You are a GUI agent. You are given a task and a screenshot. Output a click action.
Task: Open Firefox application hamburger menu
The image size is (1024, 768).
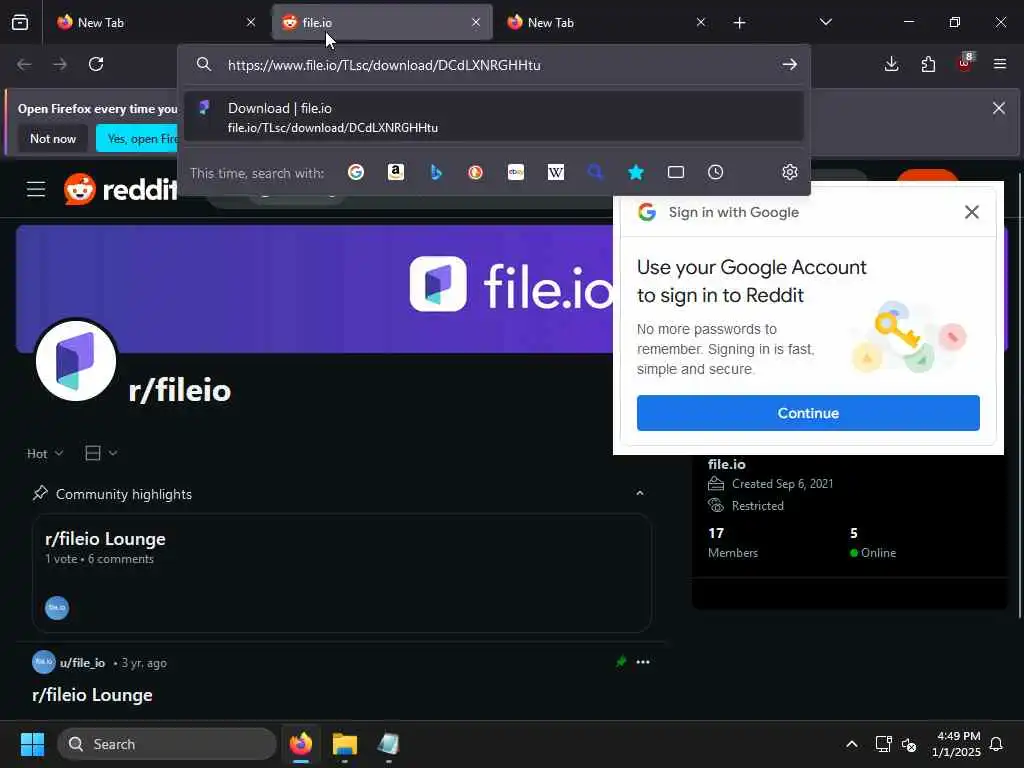pos(1000,64)
